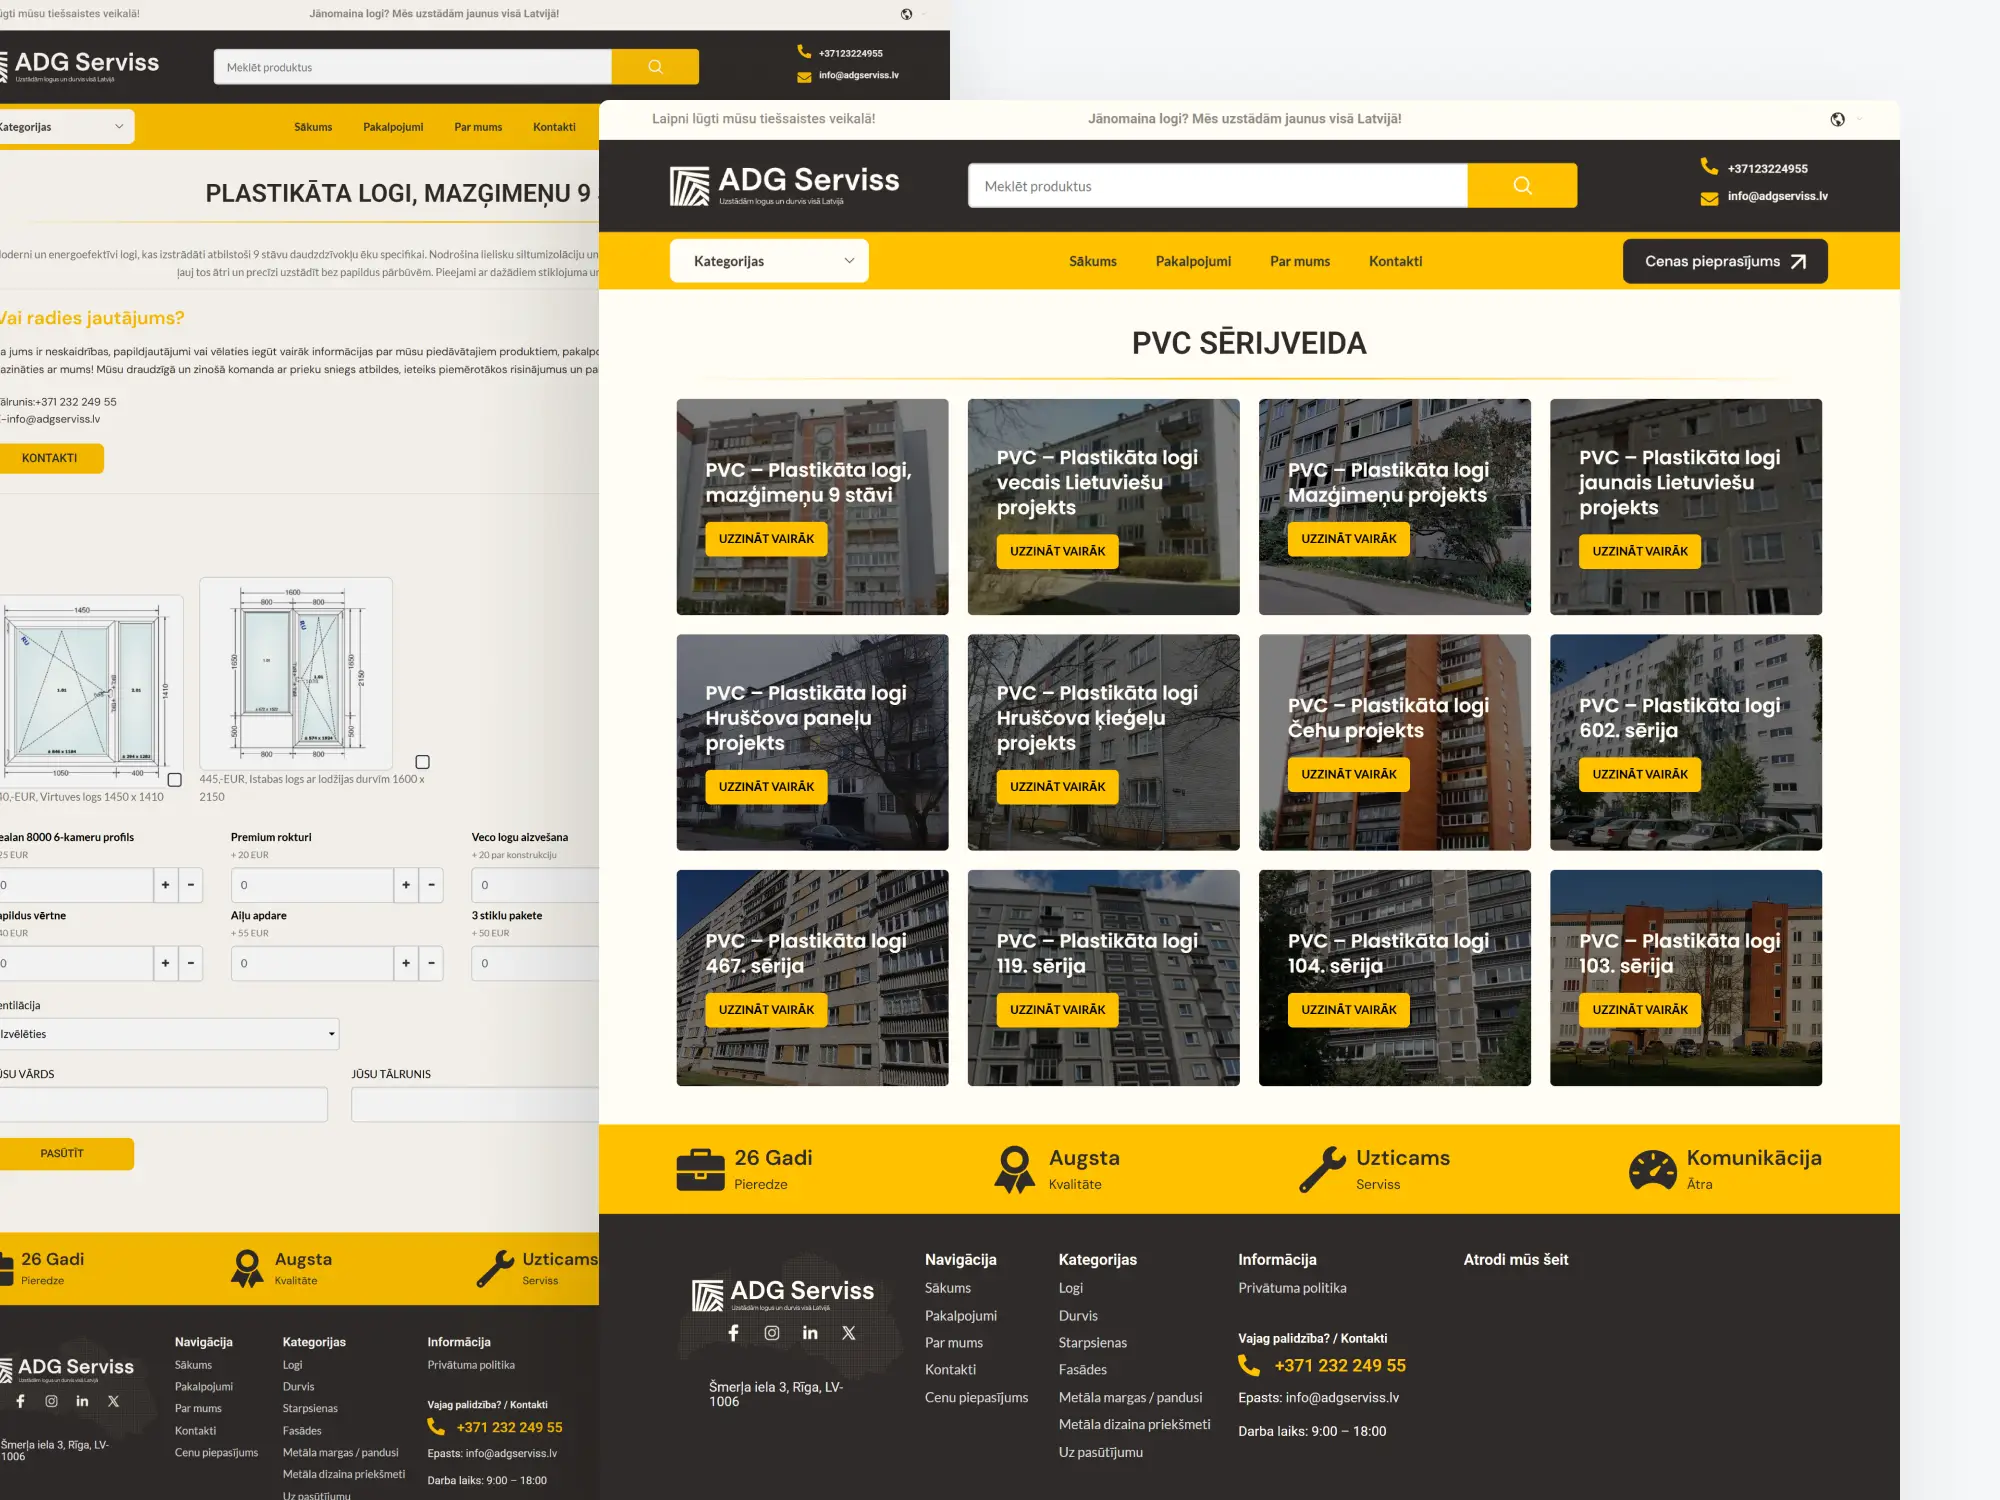
Task: Click the JŪSU VĀRDS input field
Action: click(x=160, y=1103)
